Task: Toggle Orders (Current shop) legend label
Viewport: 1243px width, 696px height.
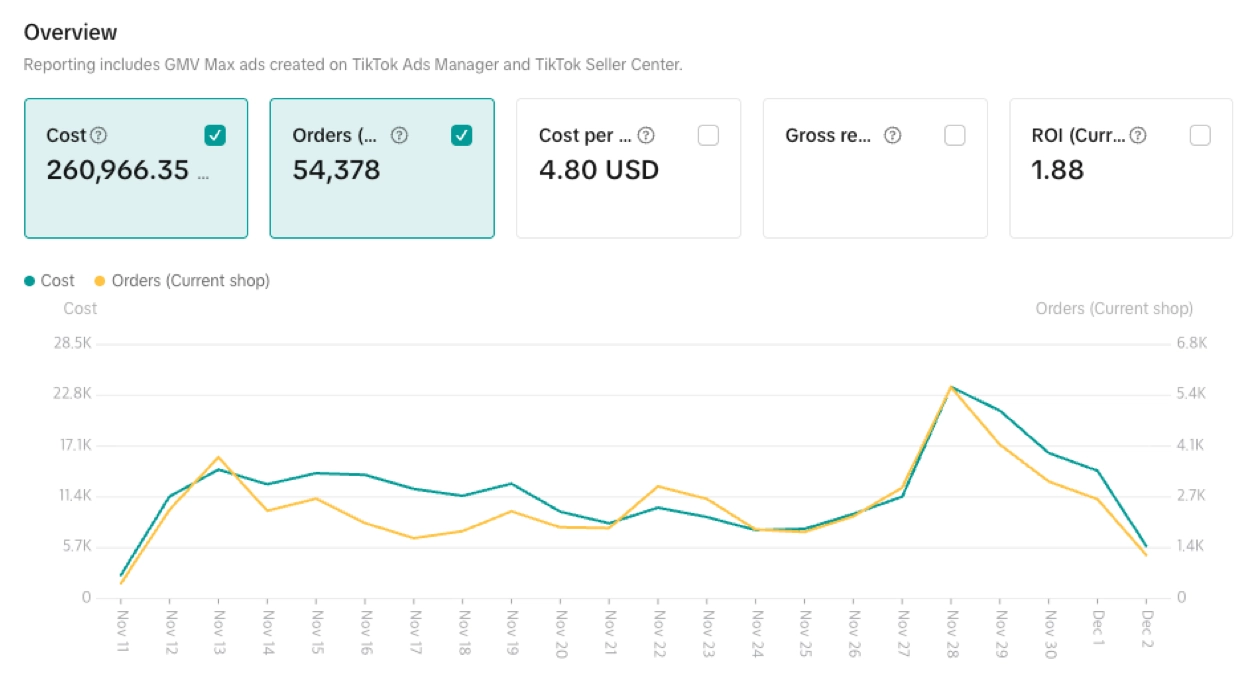Action: [x=190, y=281]
